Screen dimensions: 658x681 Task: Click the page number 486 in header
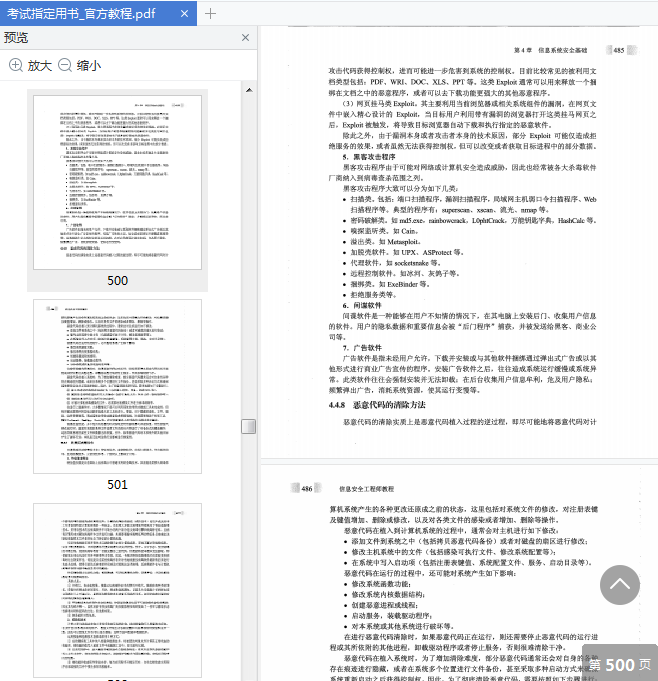[307, 489]
